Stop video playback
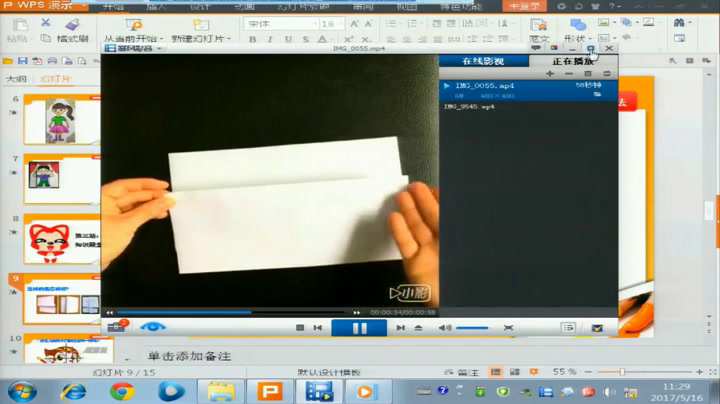 (x=300, y=327)
